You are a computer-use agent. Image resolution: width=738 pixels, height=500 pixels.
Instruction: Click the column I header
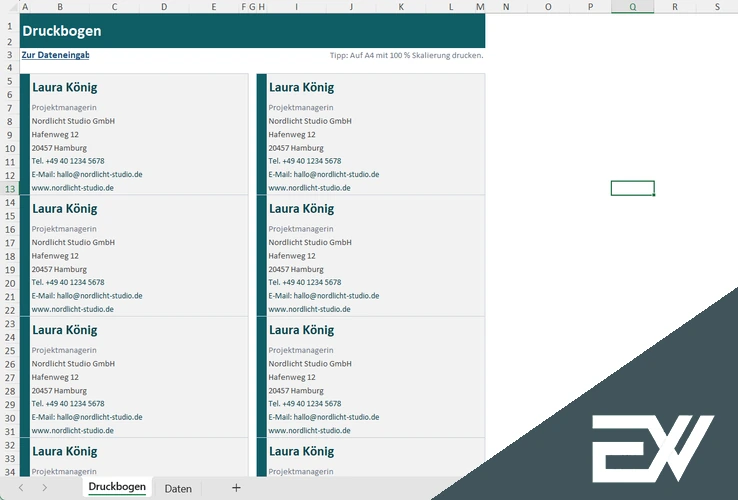(297, 7)
